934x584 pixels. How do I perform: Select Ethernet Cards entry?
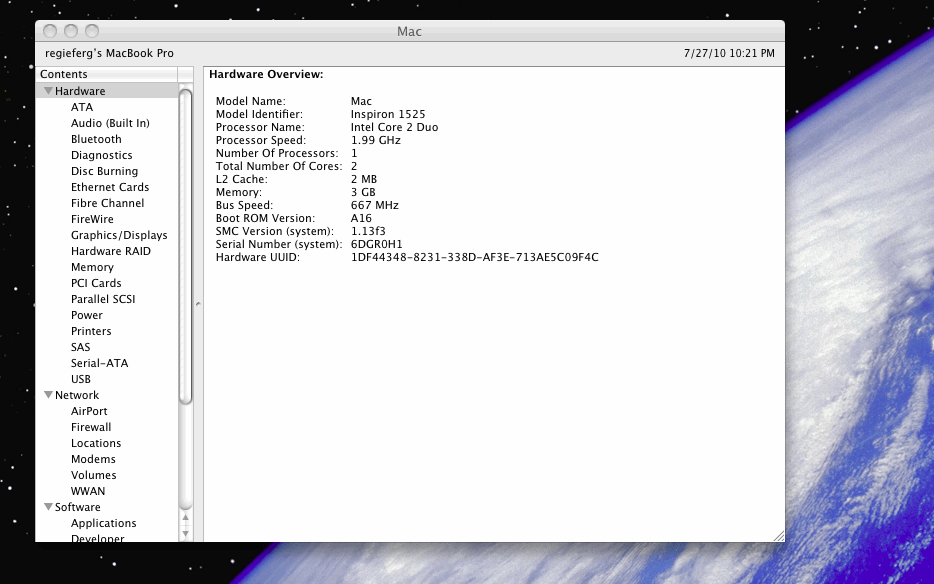click(x=110, y=187)
